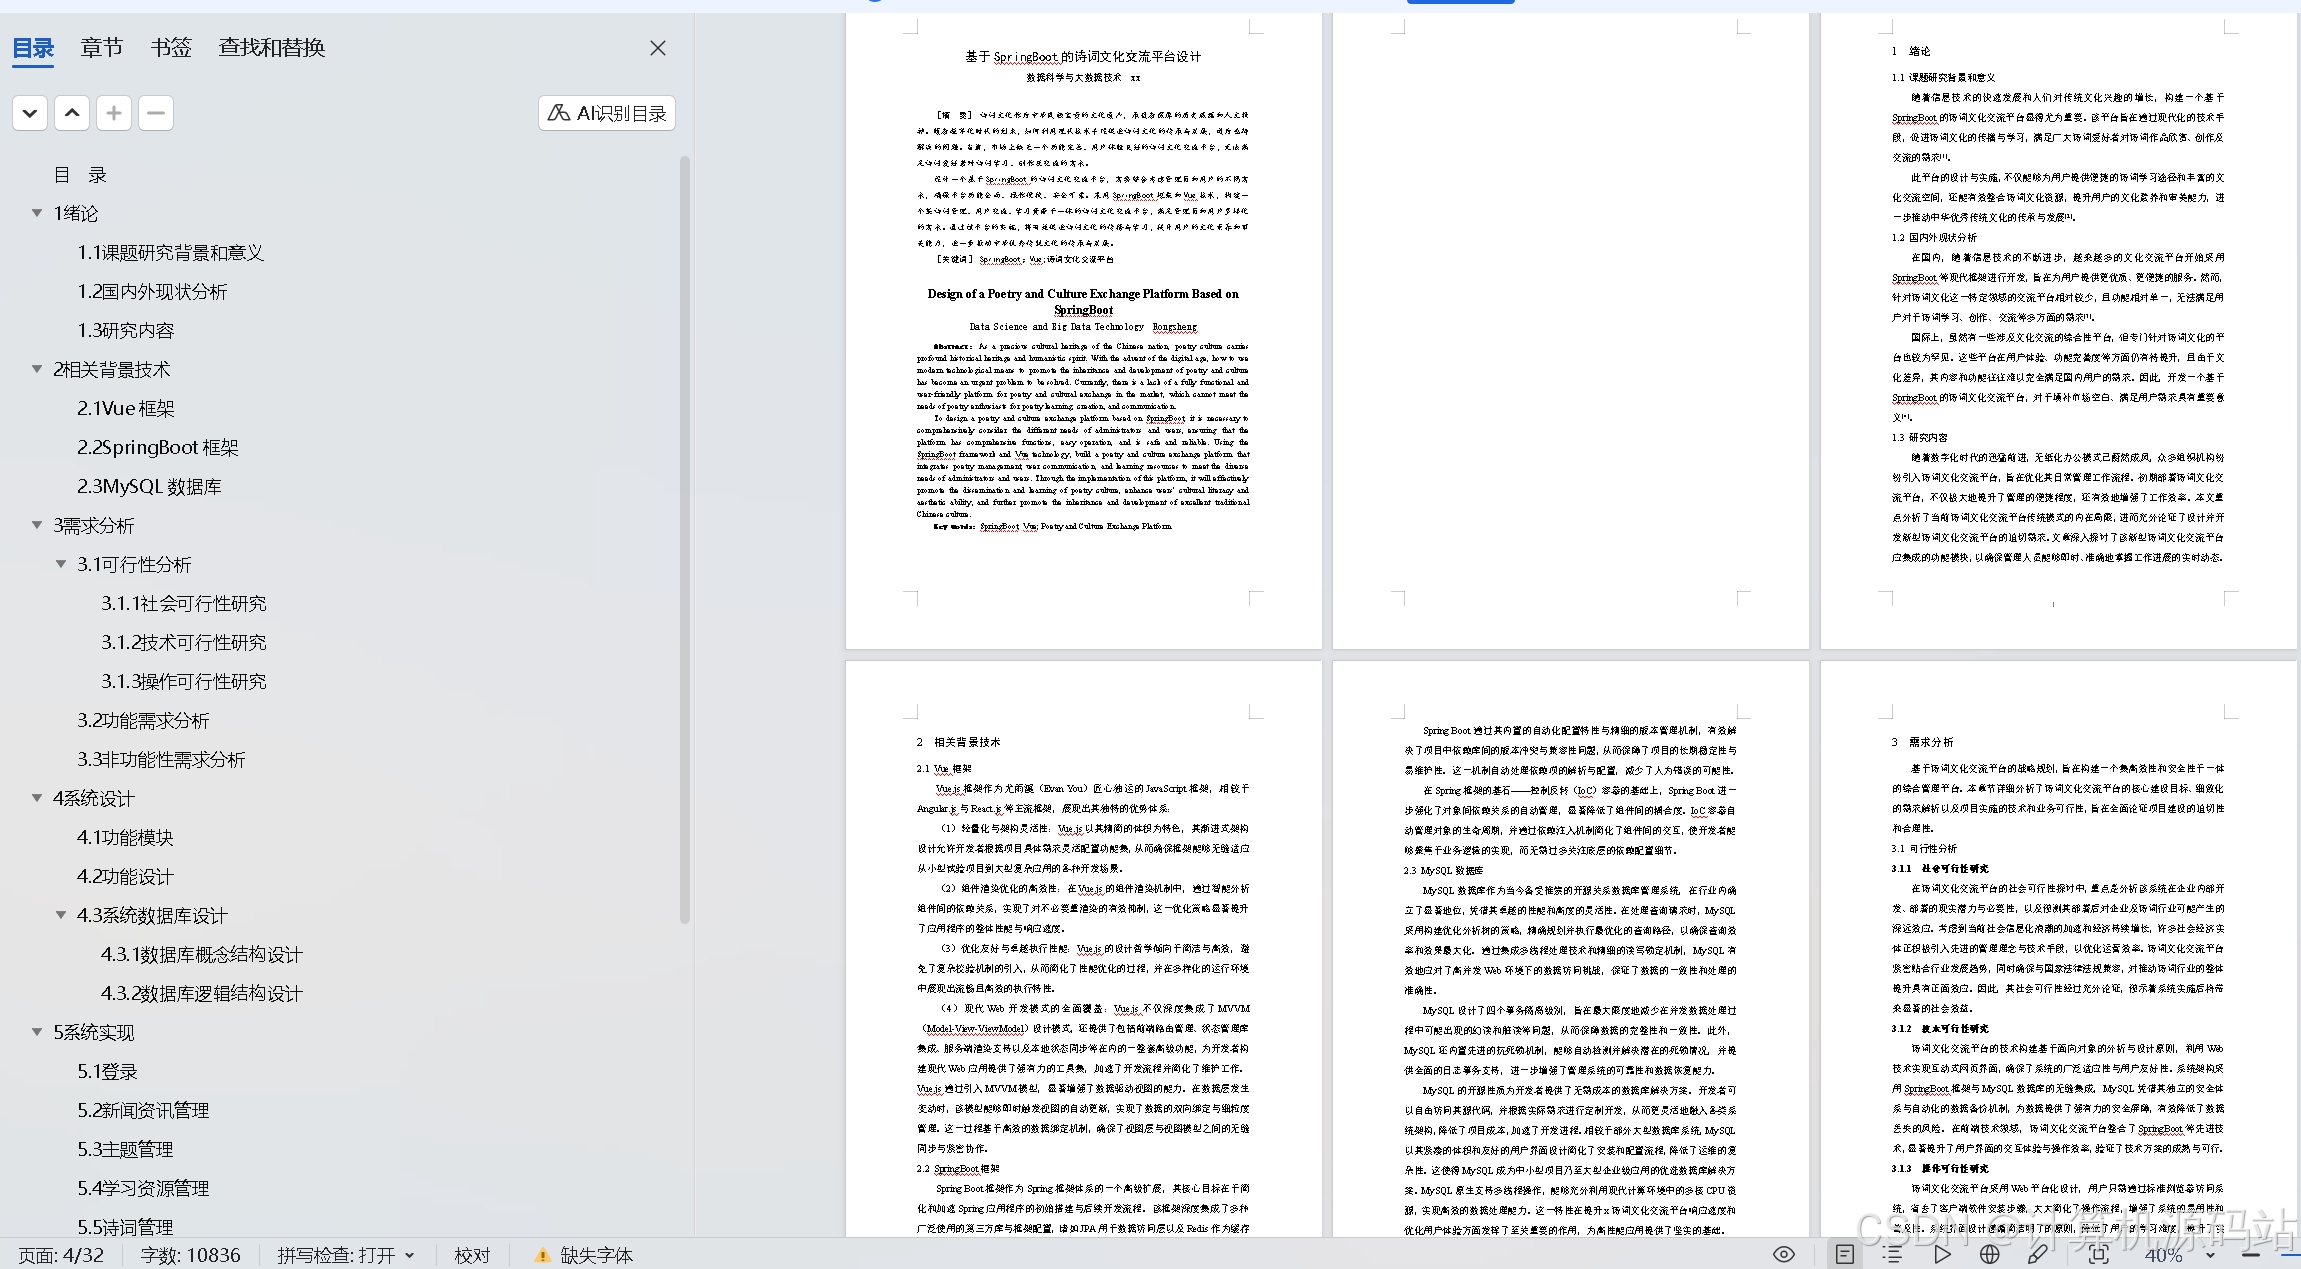Collapse the 3.1可行性分析 subsection
The image size is (2301, 1269).
click(x=61, y=564)
